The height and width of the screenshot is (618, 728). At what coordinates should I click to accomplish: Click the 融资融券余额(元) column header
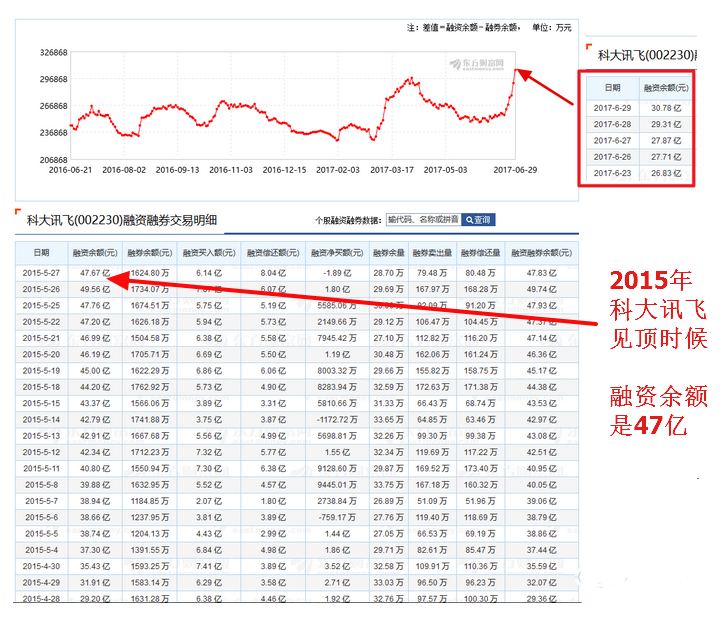(x=541, y=253)
